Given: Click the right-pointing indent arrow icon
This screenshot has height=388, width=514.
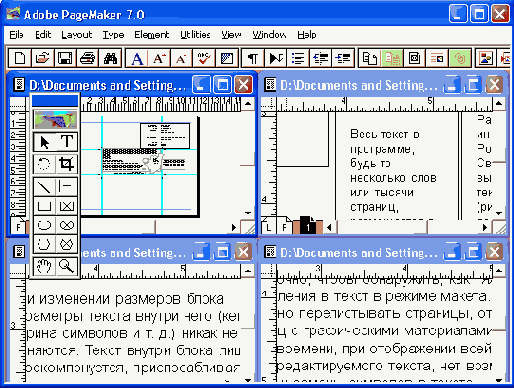Looking at the screenshot, I should [x=343, y=58].
